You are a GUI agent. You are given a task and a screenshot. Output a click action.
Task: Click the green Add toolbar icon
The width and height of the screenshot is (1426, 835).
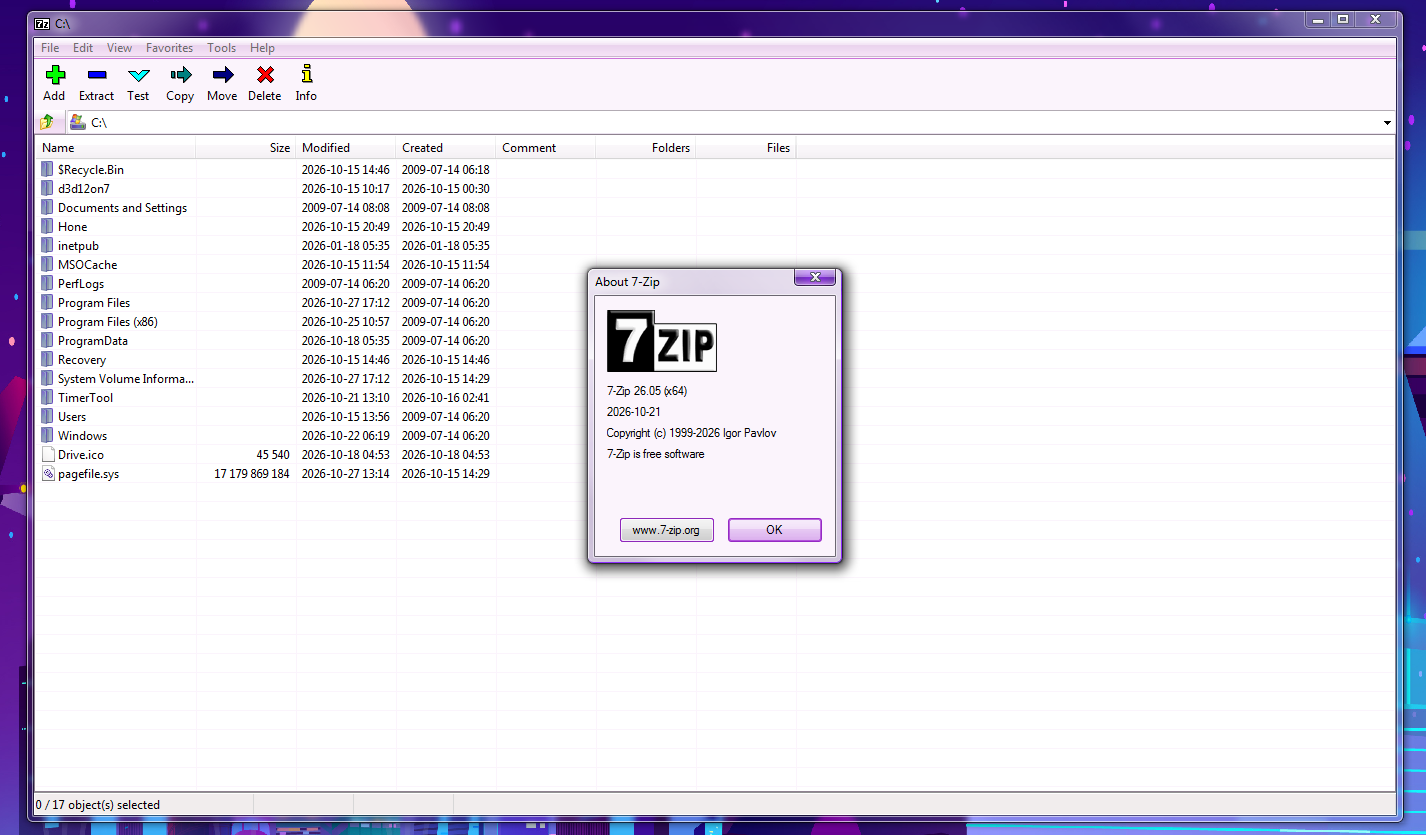coord(55,74)
